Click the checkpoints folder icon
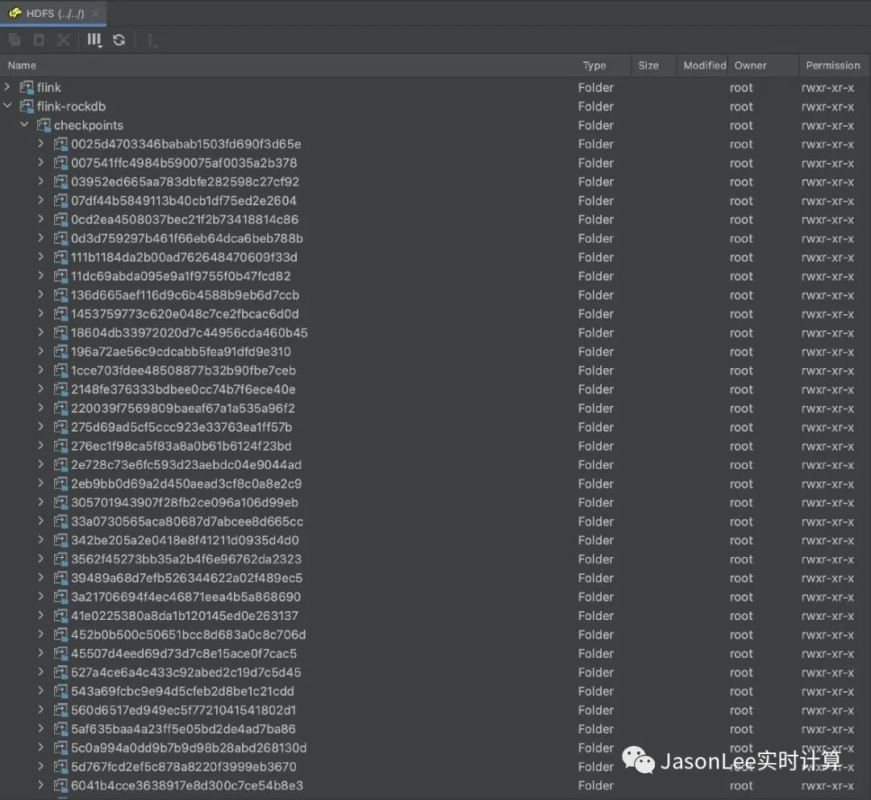The image size is (871, 800). coord(44,126)
